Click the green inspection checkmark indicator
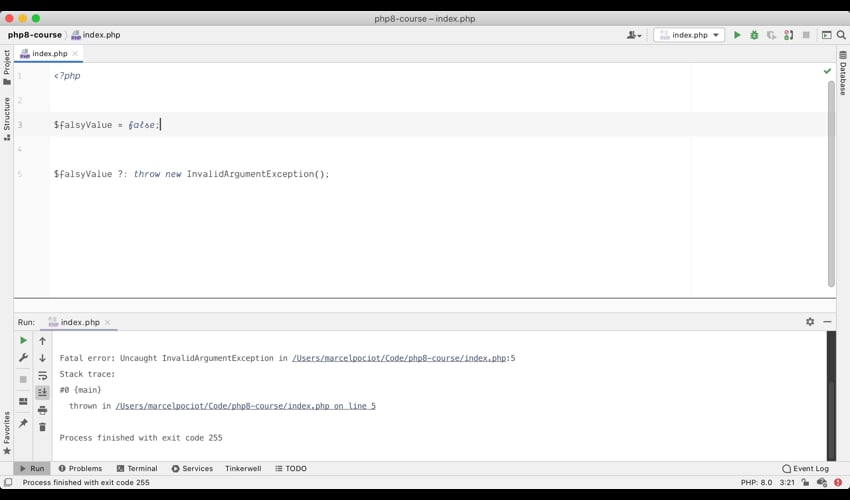Image resolution: width=850 pixels, height=500 pixels. click(827, 71)
